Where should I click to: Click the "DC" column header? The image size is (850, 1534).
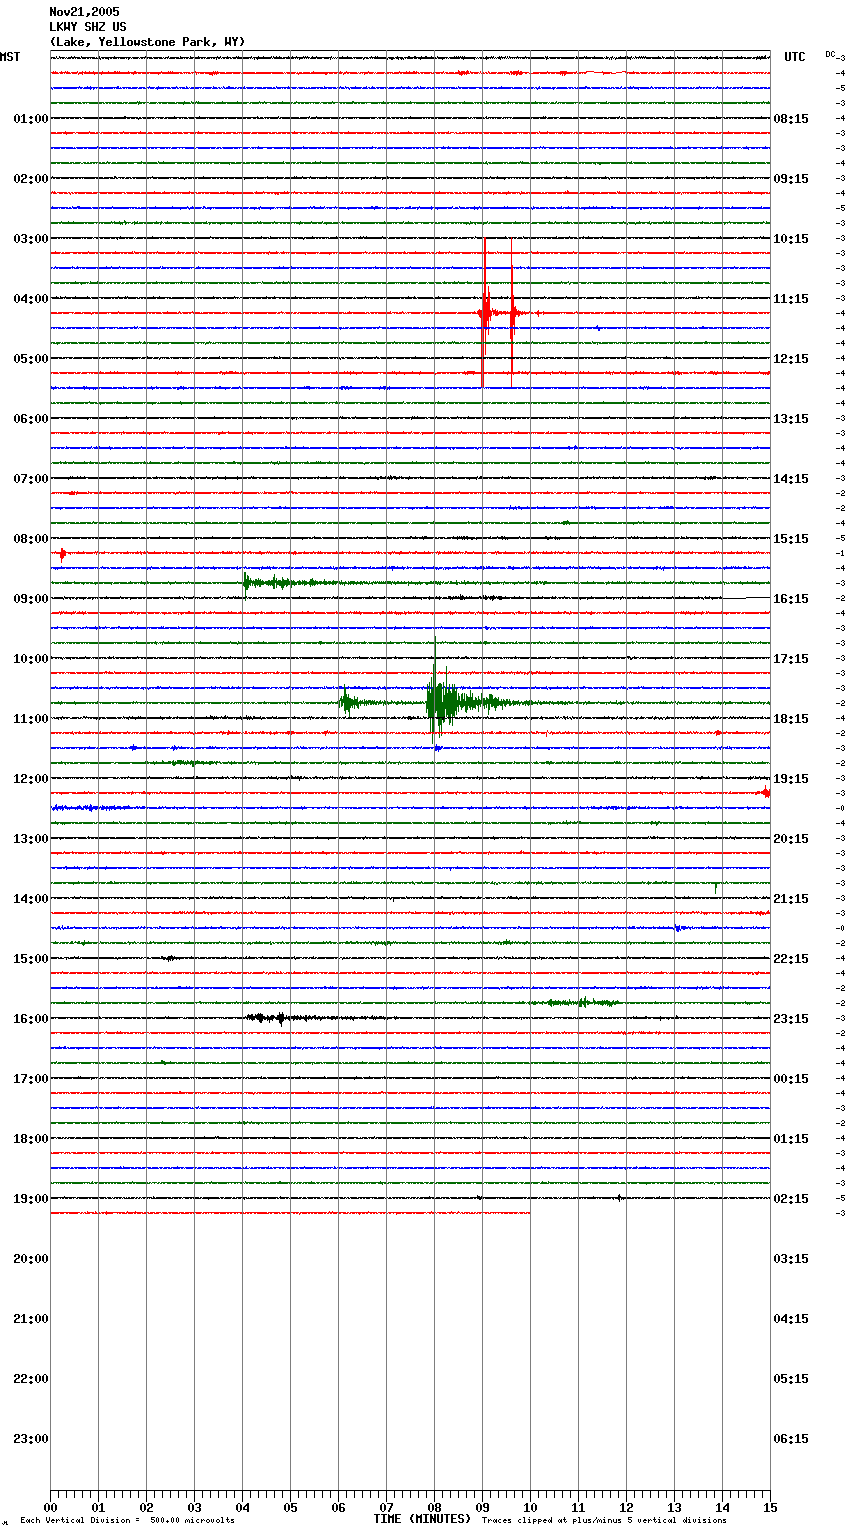point(830,53)
